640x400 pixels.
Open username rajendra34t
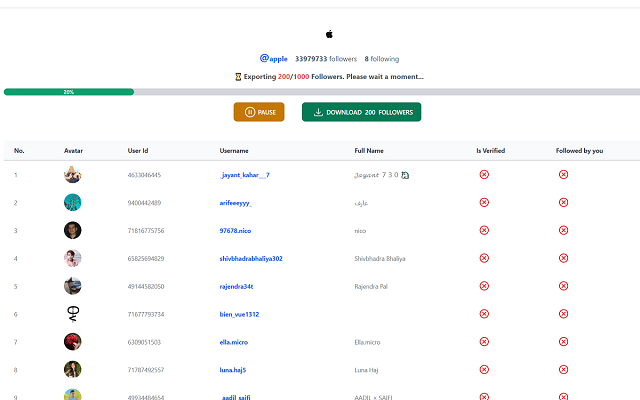click(x=236, y=287)
